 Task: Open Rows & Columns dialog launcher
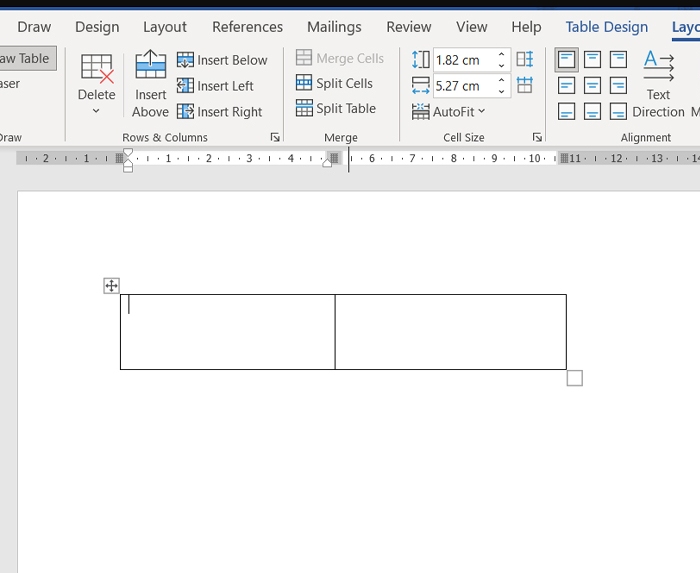tap(275, 137)
